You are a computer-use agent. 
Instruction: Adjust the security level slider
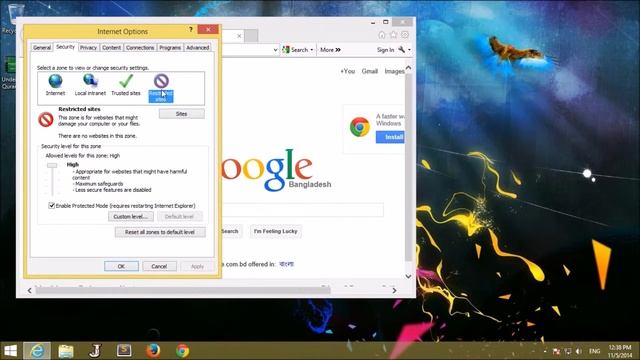(x=52, y=165)
